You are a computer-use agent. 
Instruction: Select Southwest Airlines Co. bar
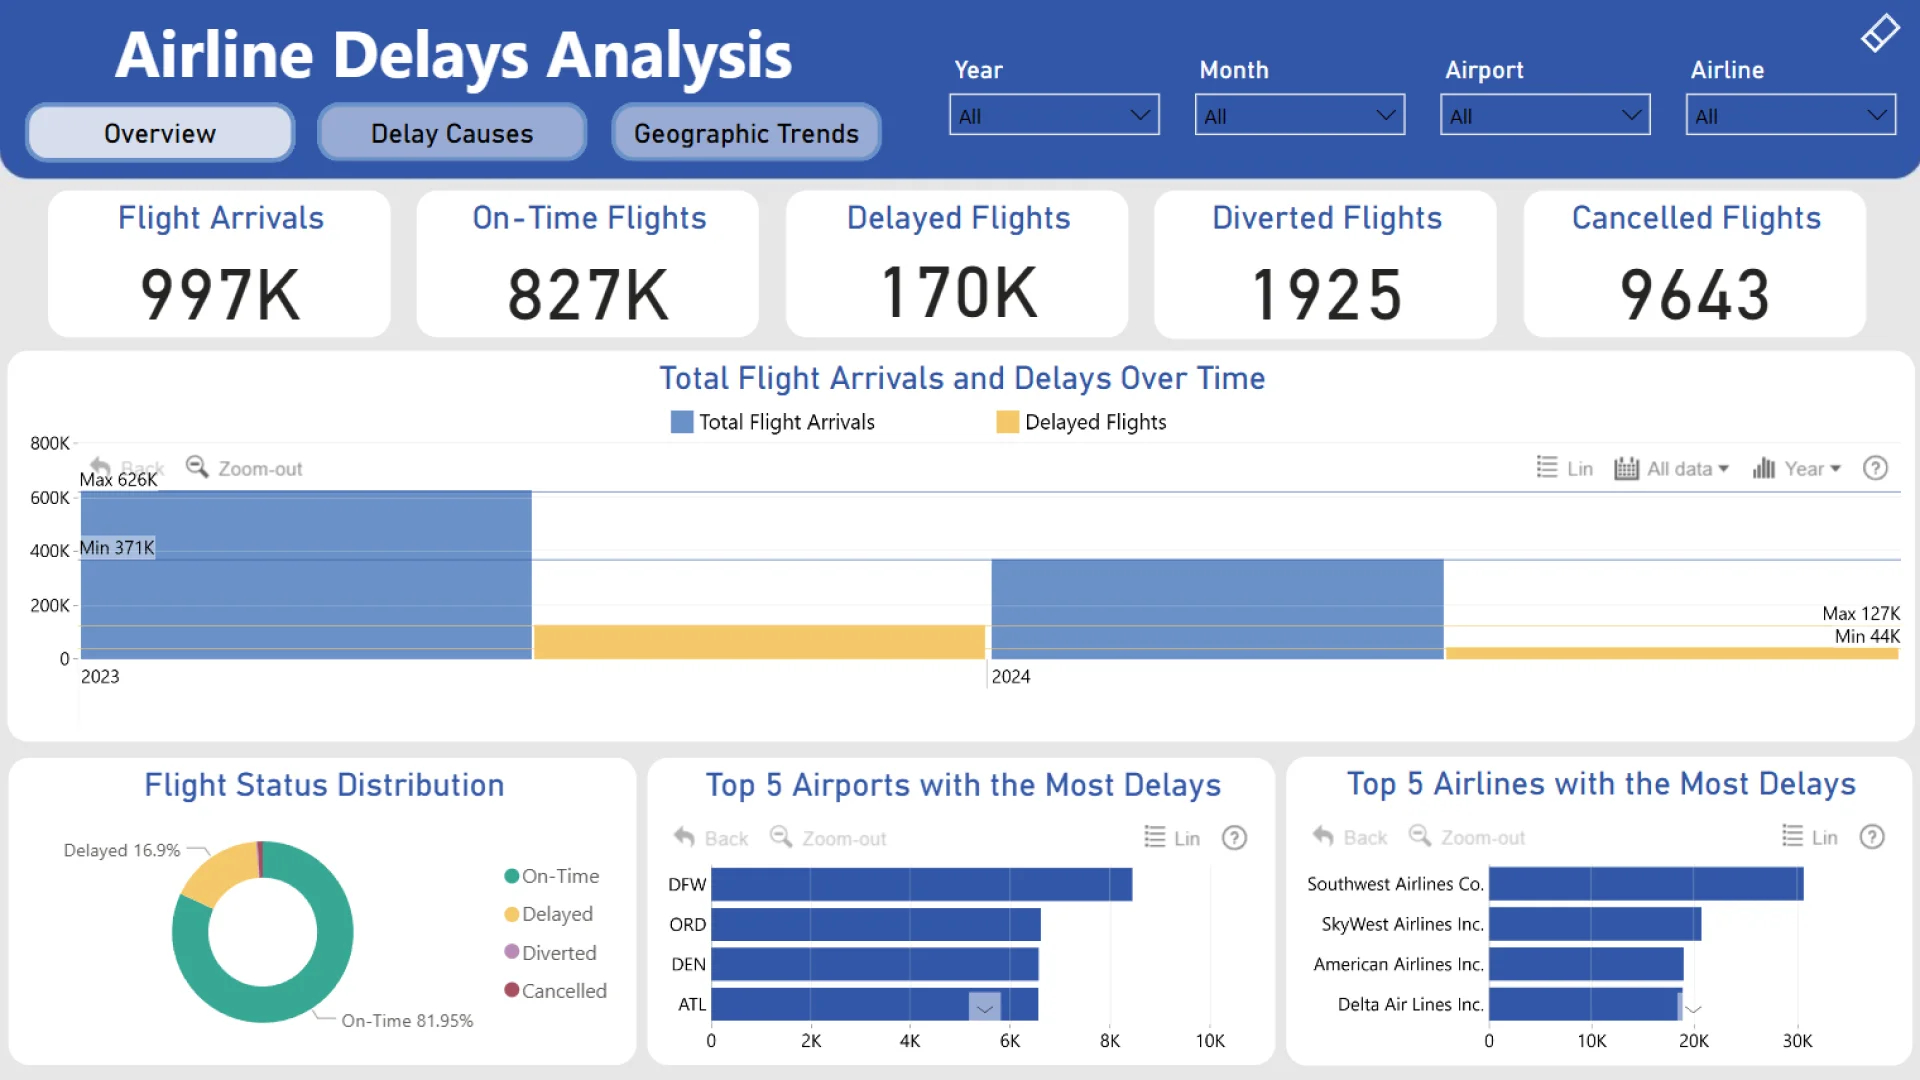click(1646, 884)
